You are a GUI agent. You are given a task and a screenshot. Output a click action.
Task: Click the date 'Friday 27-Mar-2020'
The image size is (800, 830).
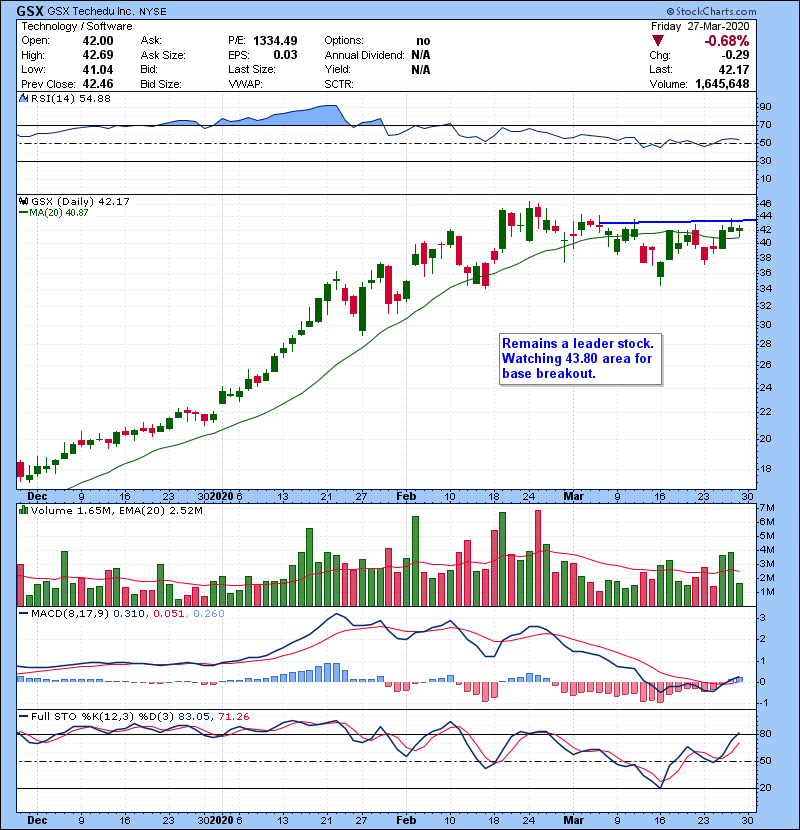pyautogui.click(x=700, y=26)
